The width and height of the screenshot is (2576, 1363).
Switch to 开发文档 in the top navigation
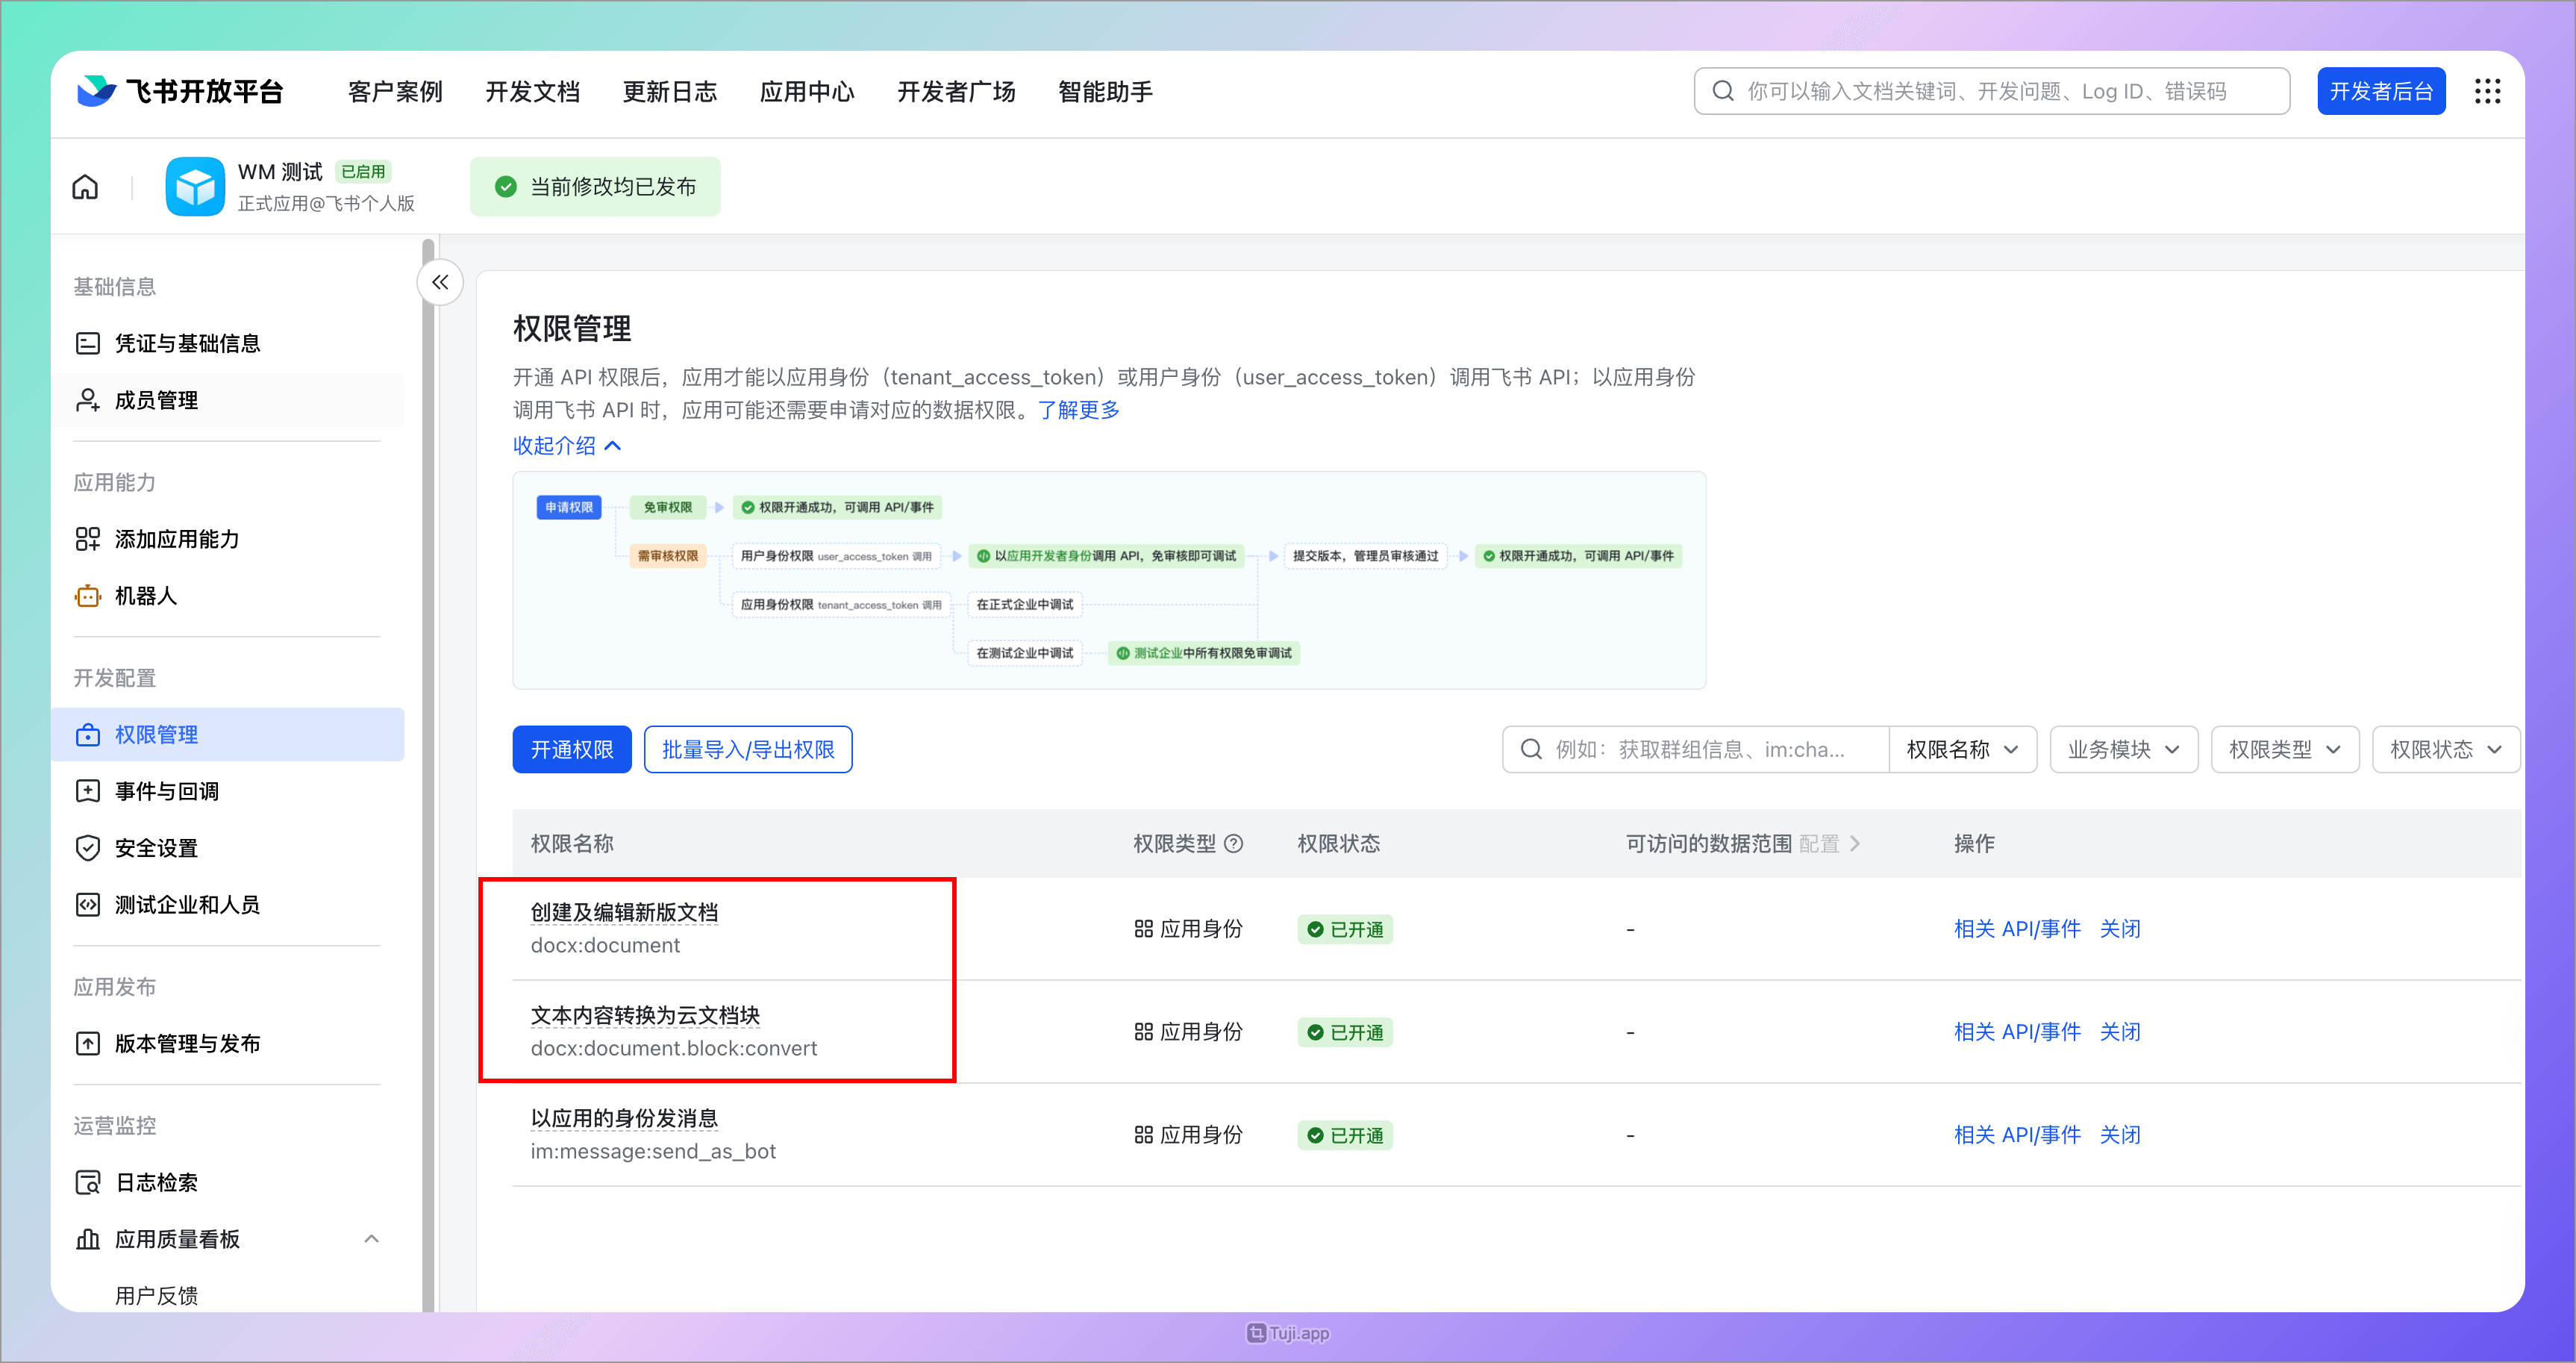tap(533, 91)
